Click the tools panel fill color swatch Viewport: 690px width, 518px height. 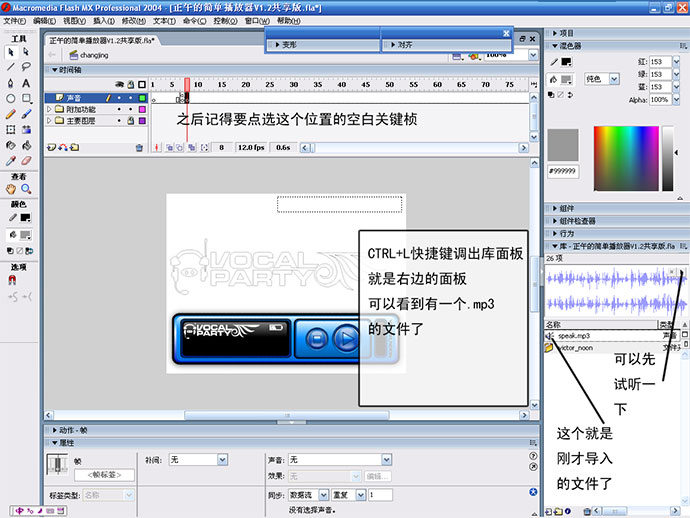click(x=26, y=235)
